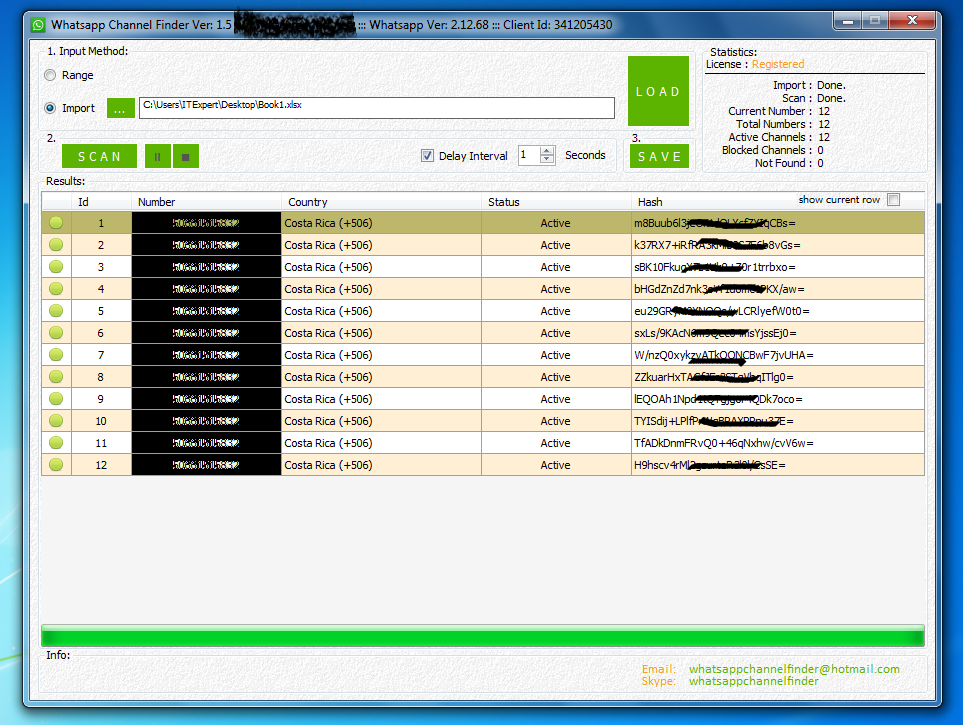
Task: Click the green status dot in row 5
Action: (56, 311)
